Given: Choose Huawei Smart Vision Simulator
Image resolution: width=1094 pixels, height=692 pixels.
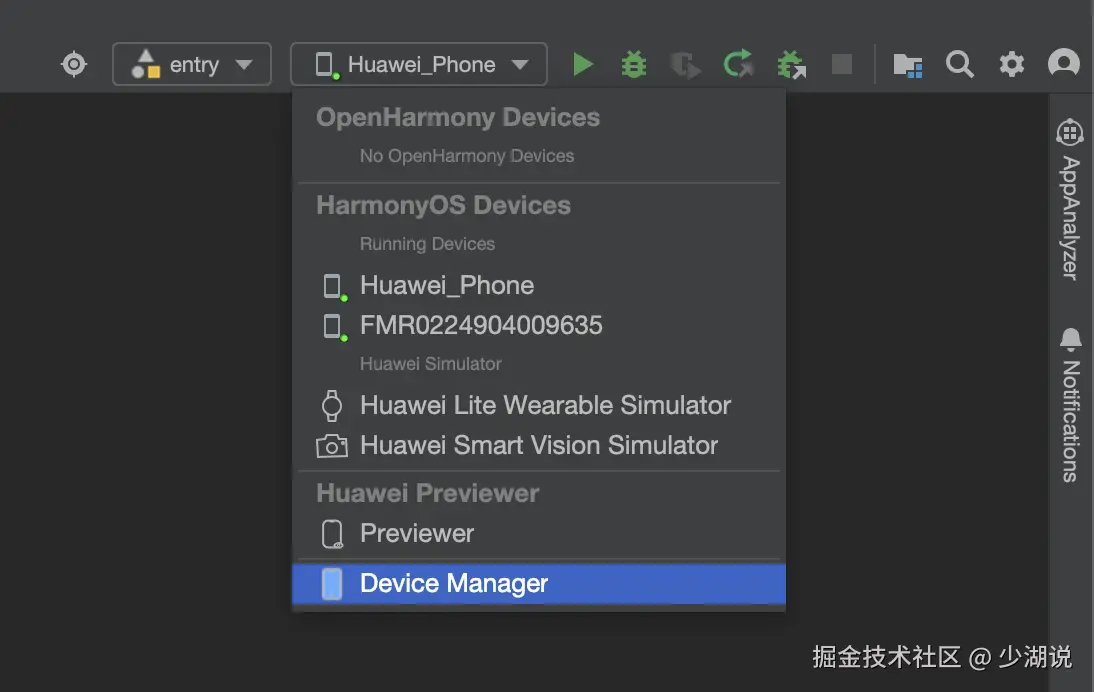Looking at the screenshot, I should tap(539, 445).
